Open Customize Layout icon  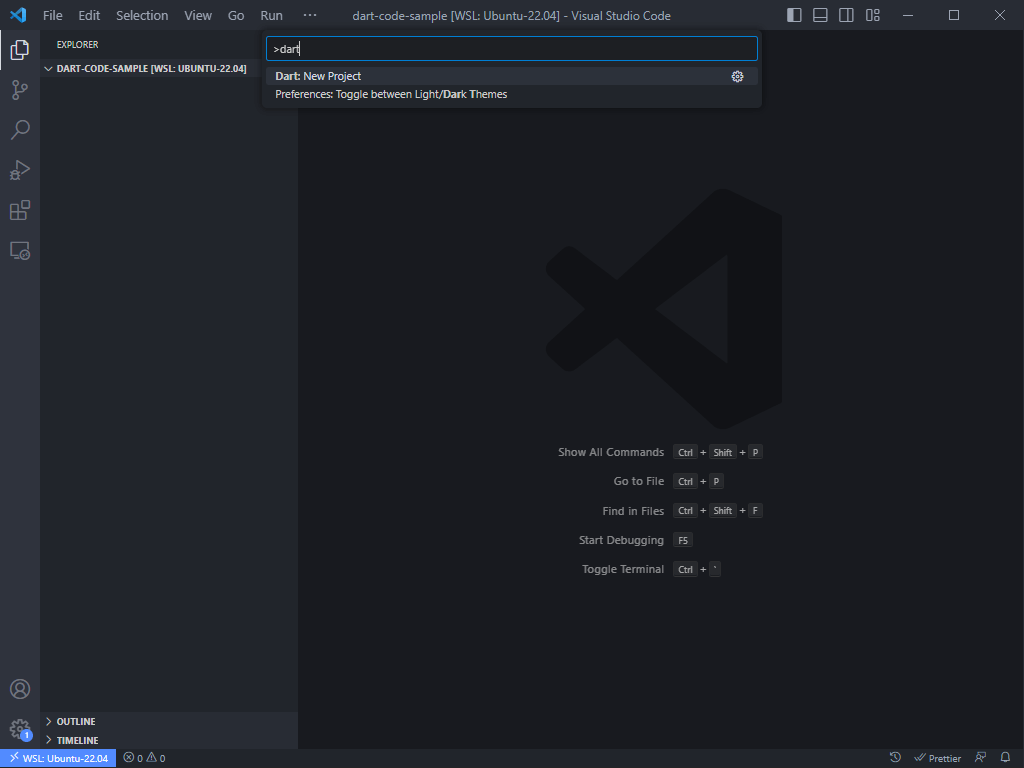tap(872, 15)
